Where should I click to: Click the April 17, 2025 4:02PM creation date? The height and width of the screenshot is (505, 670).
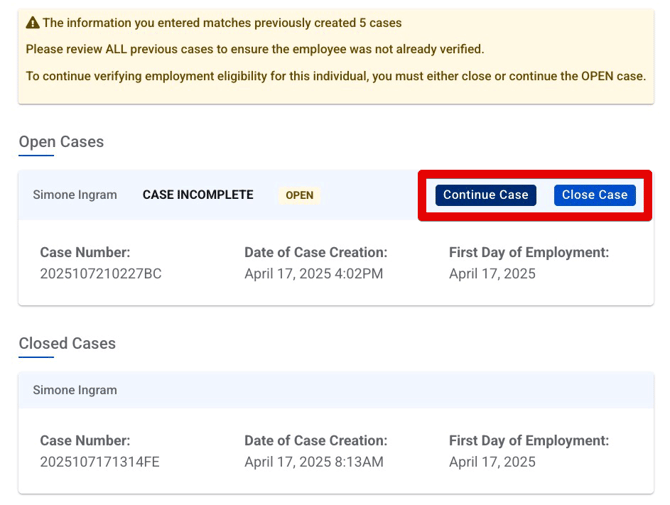(314, 274)
